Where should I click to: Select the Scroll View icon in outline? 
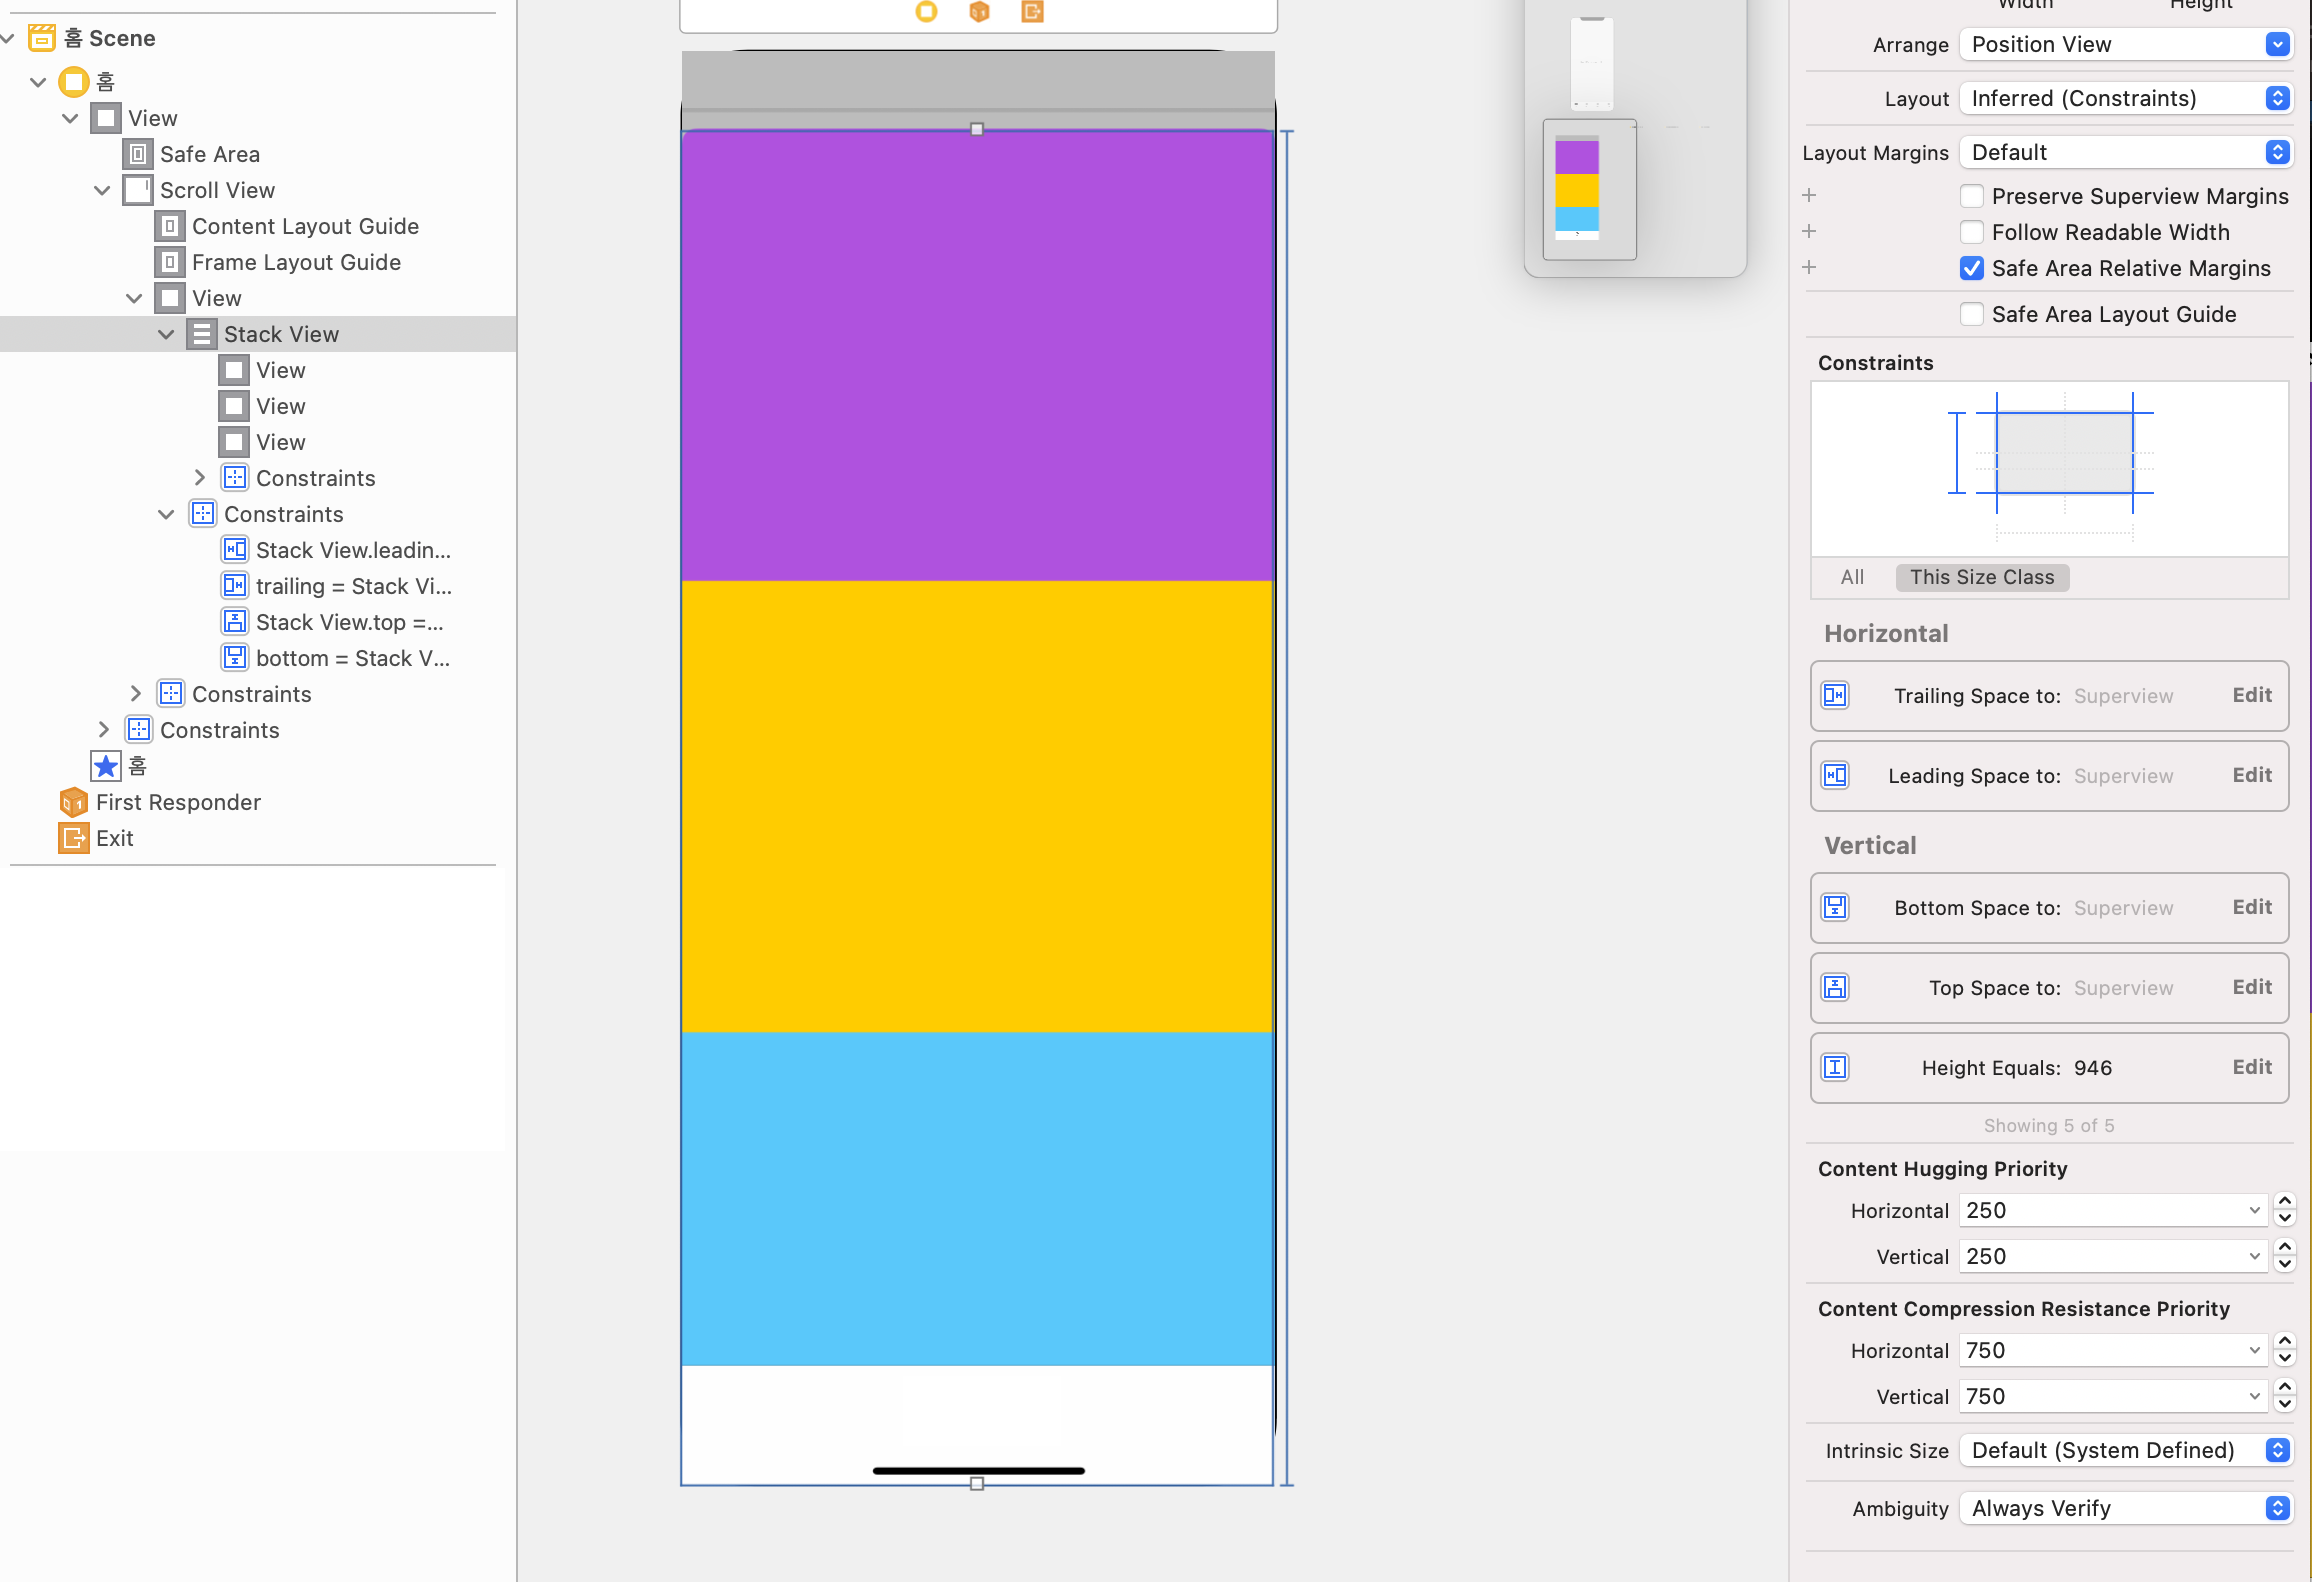pyautogui.click(x=138, y=190)
